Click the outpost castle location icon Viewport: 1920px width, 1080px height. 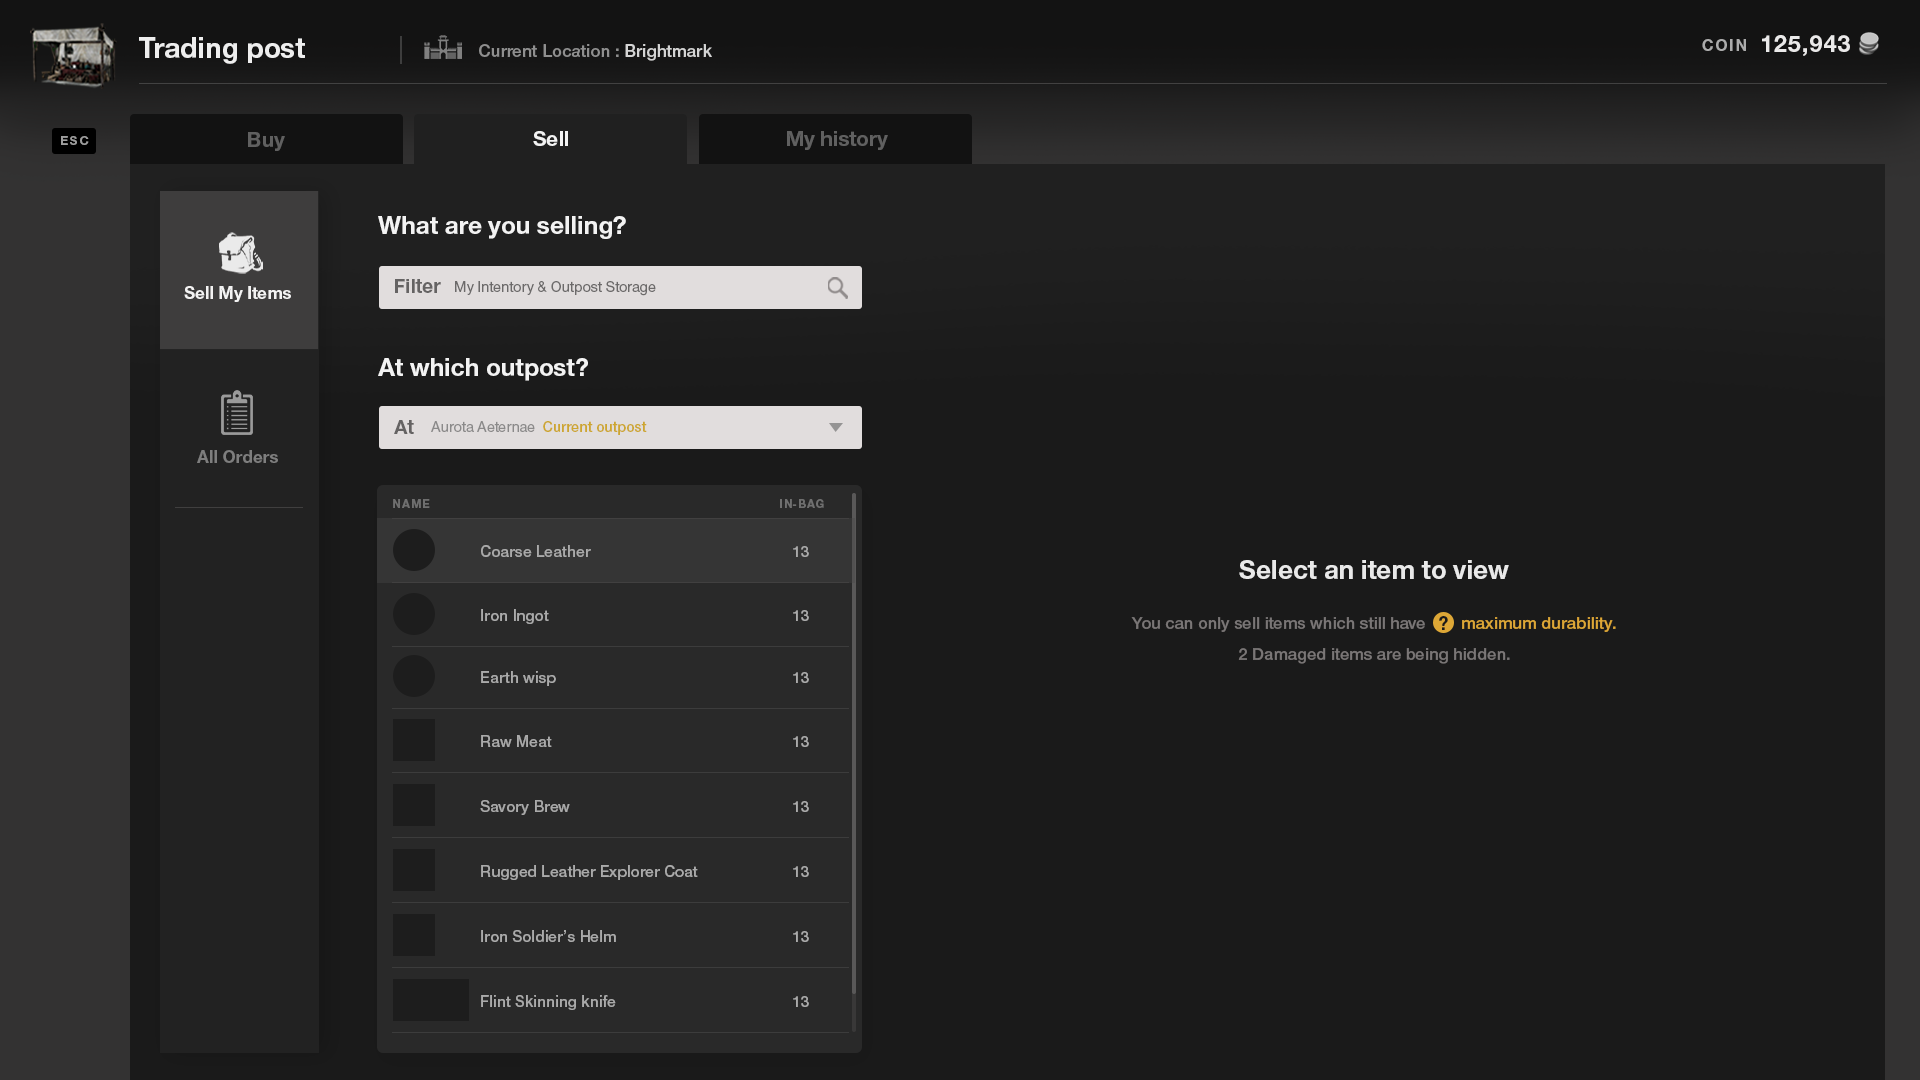(x=442, y=48)
